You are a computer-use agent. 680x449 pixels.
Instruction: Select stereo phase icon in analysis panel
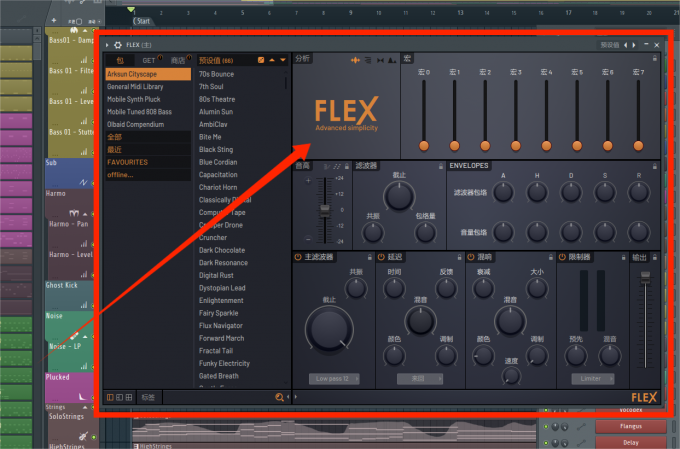click(380, 60)
